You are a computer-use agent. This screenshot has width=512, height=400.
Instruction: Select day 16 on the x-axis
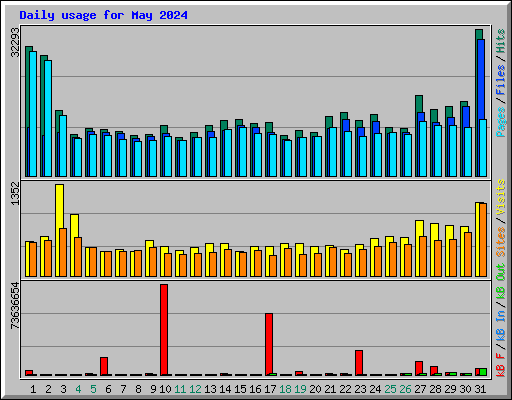[x=255, y=389]
